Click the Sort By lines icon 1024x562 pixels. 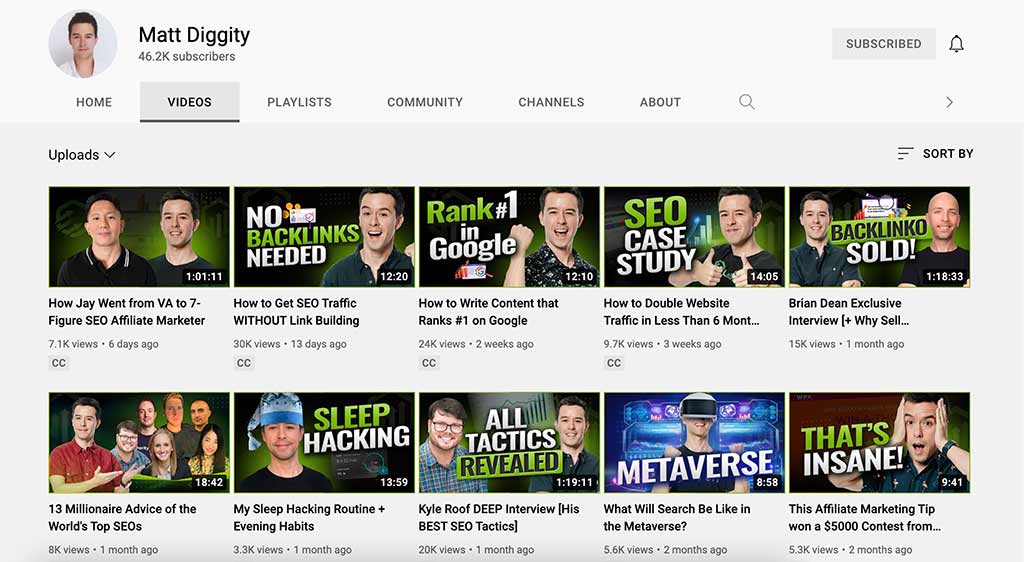(x=905, y=153)
